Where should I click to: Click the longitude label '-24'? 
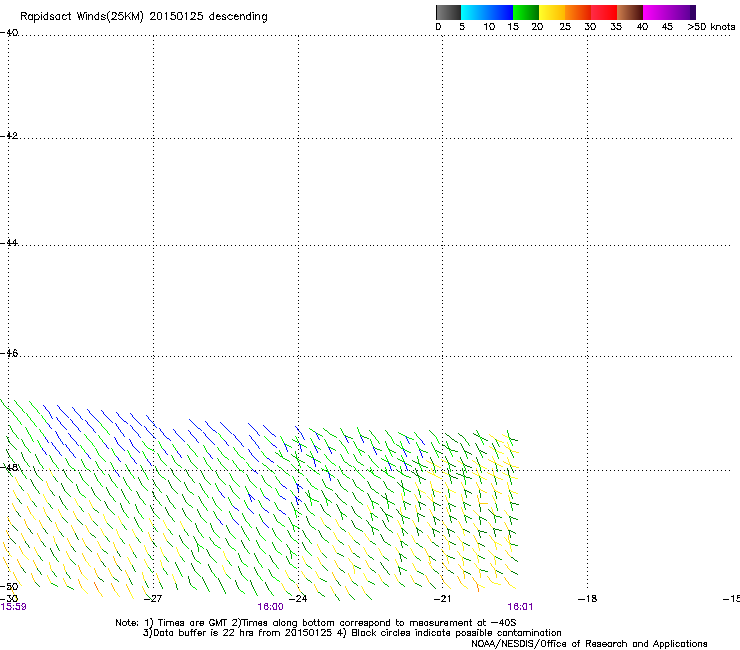297,599
